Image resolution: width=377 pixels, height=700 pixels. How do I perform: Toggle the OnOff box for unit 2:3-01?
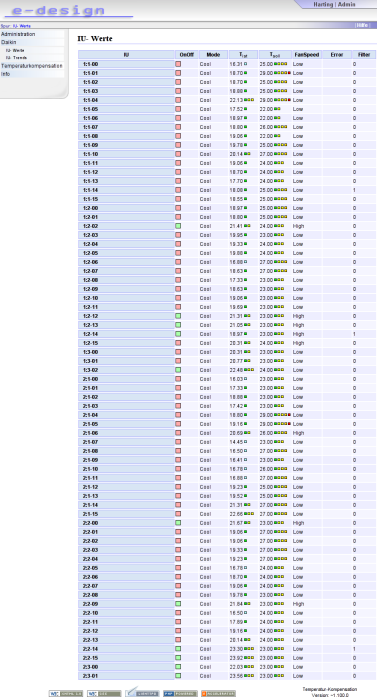(178, 675)
